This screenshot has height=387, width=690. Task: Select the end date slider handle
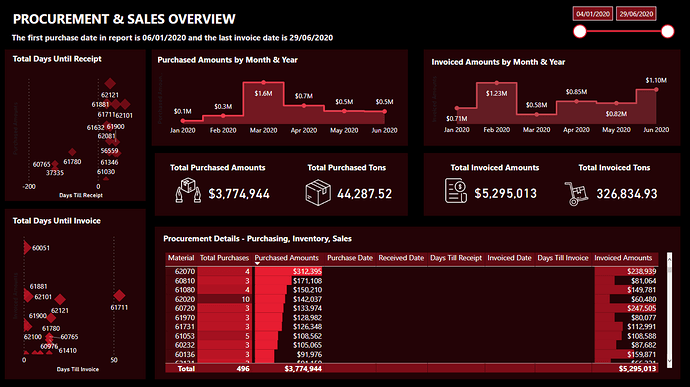coord(668,31)
